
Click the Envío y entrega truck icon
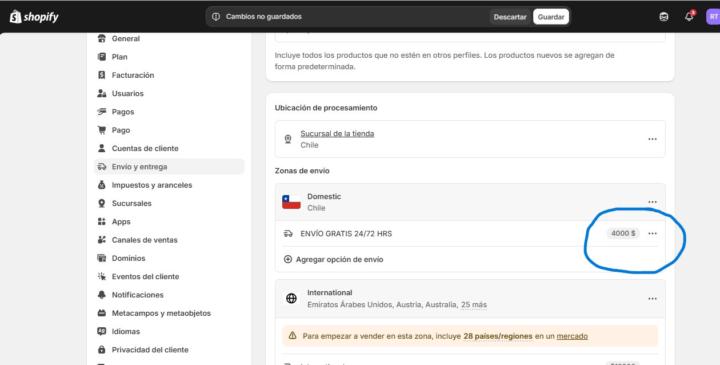coord(101,167)
